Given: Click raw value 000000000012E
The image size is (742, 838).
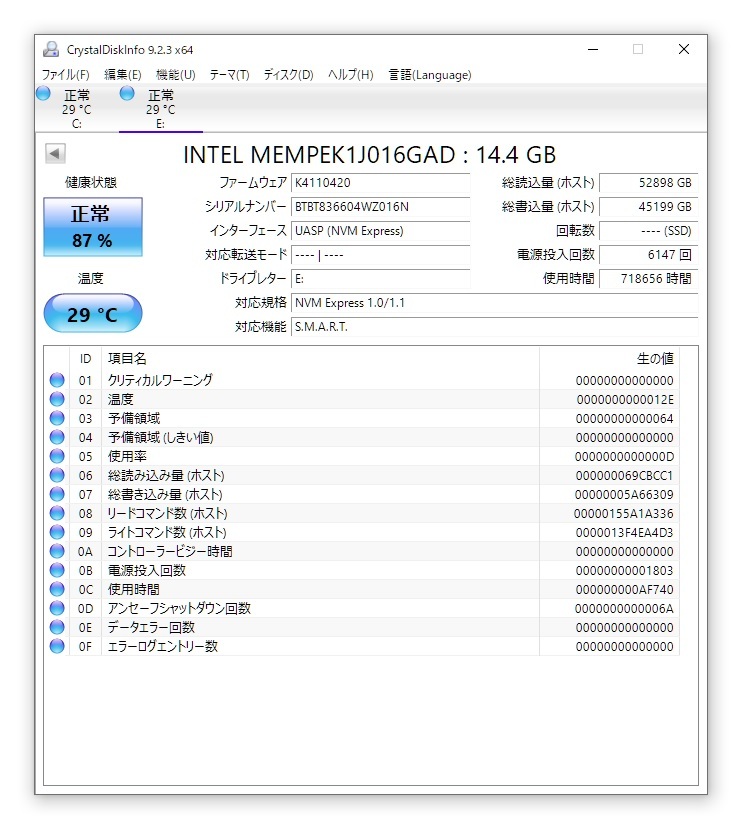Looking at the screenshot, I should (x=625, y=400).
